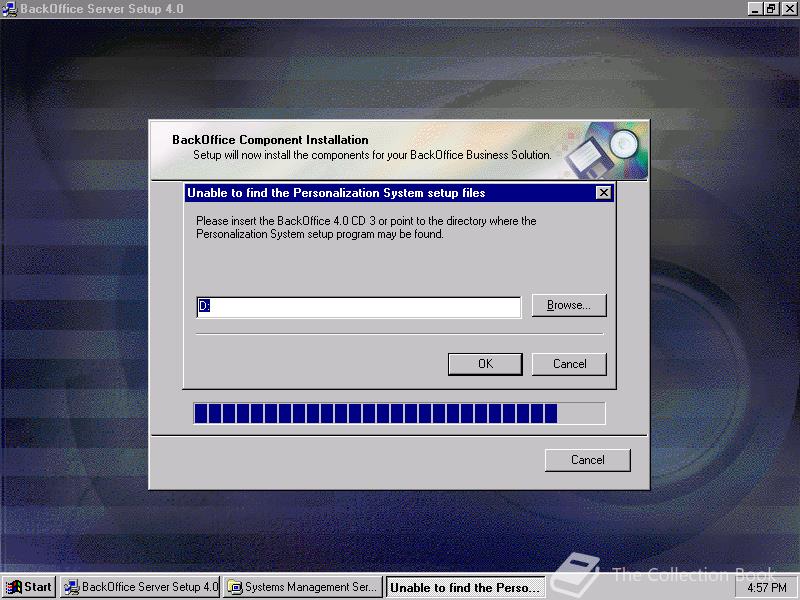Cancel the BackOffice Component Installation

pos(588,460)
